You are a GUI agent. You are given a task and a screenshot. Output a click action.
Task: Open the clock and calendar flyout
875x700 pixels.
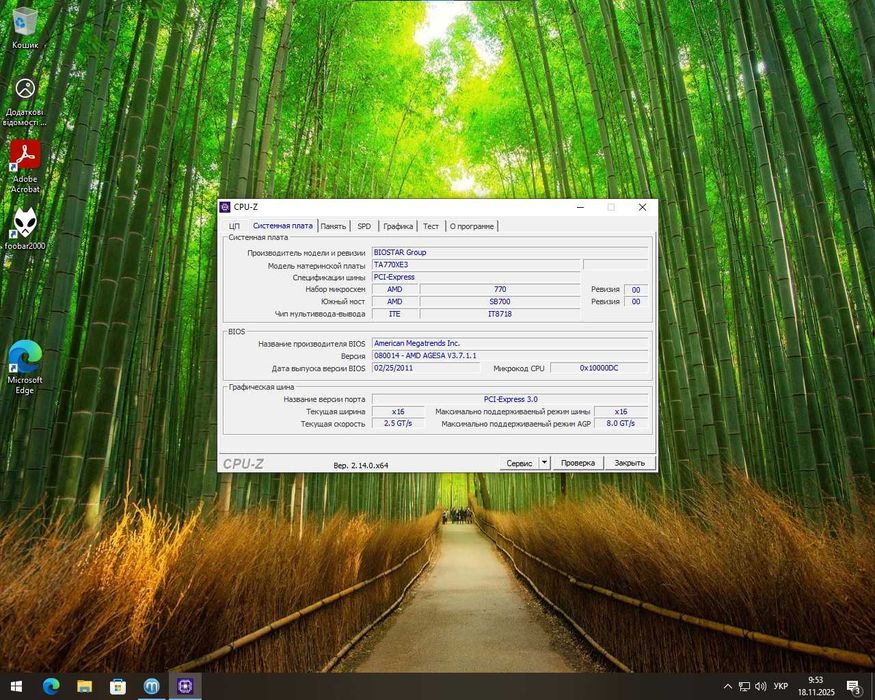(x=816, y=686)
